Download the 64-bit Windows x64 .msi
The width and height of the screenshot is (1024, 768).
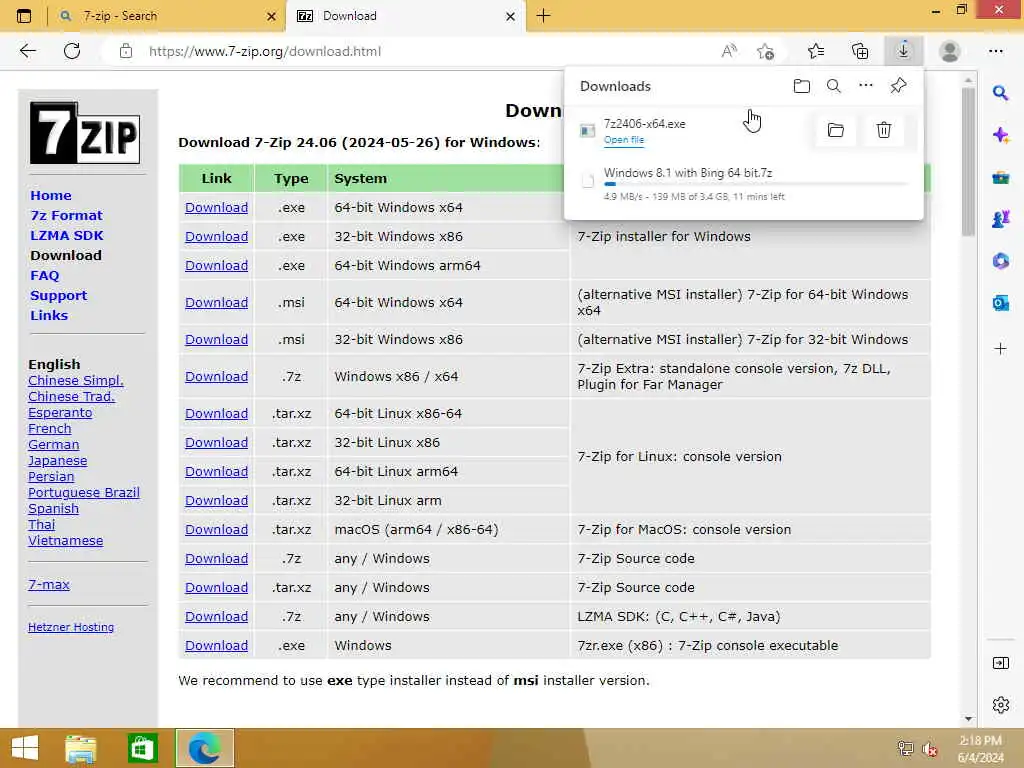pyautogui.click(x=216, y=302)
